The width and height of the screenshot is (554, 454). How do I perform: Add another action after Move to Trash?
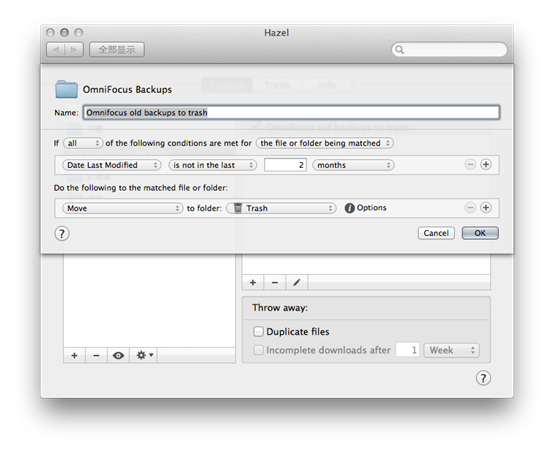486,208
